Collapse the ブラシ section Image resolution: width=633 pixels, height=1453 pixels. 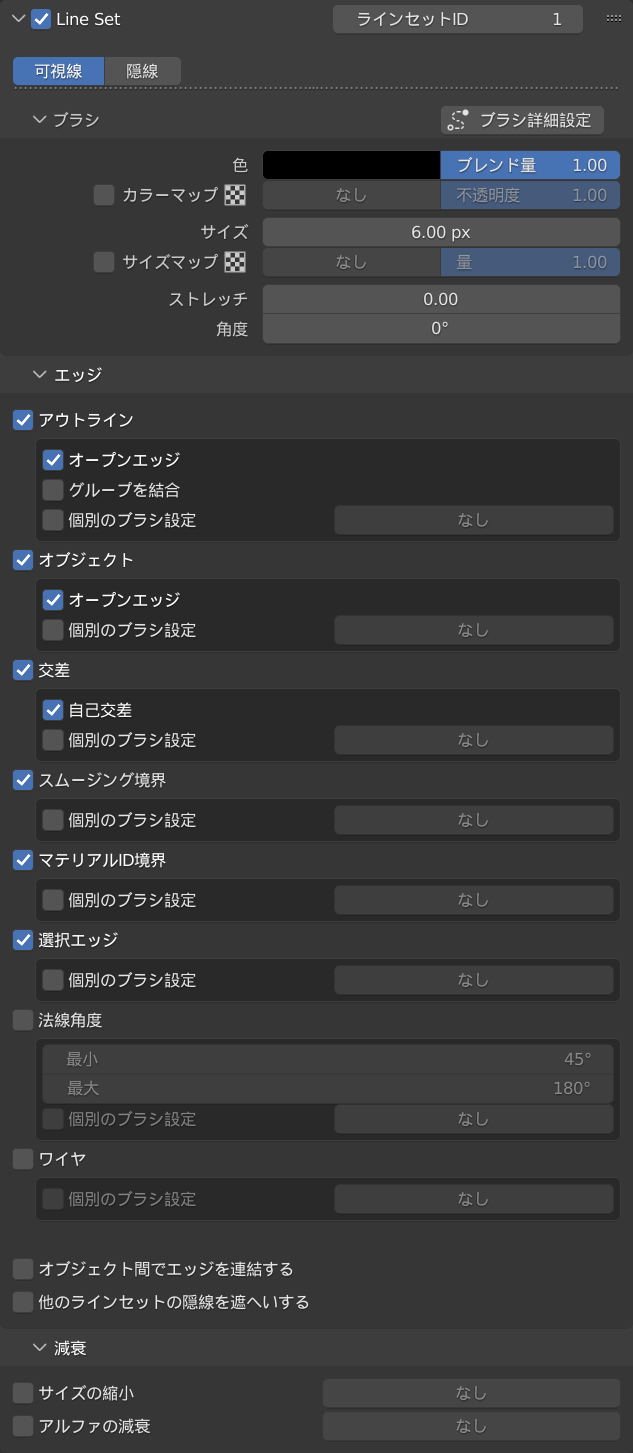pyautogui.click(x=40, y=120)
